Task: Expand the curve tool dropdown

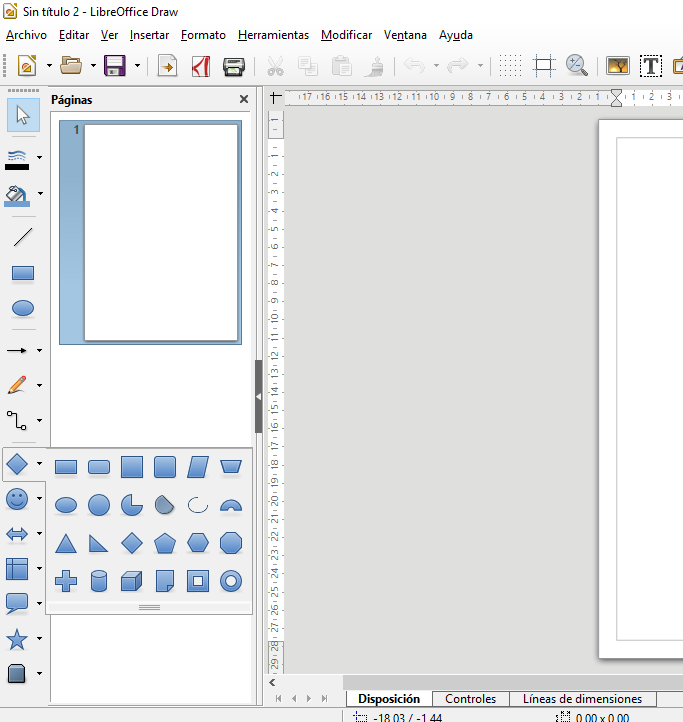Action: tap(40, 385)
